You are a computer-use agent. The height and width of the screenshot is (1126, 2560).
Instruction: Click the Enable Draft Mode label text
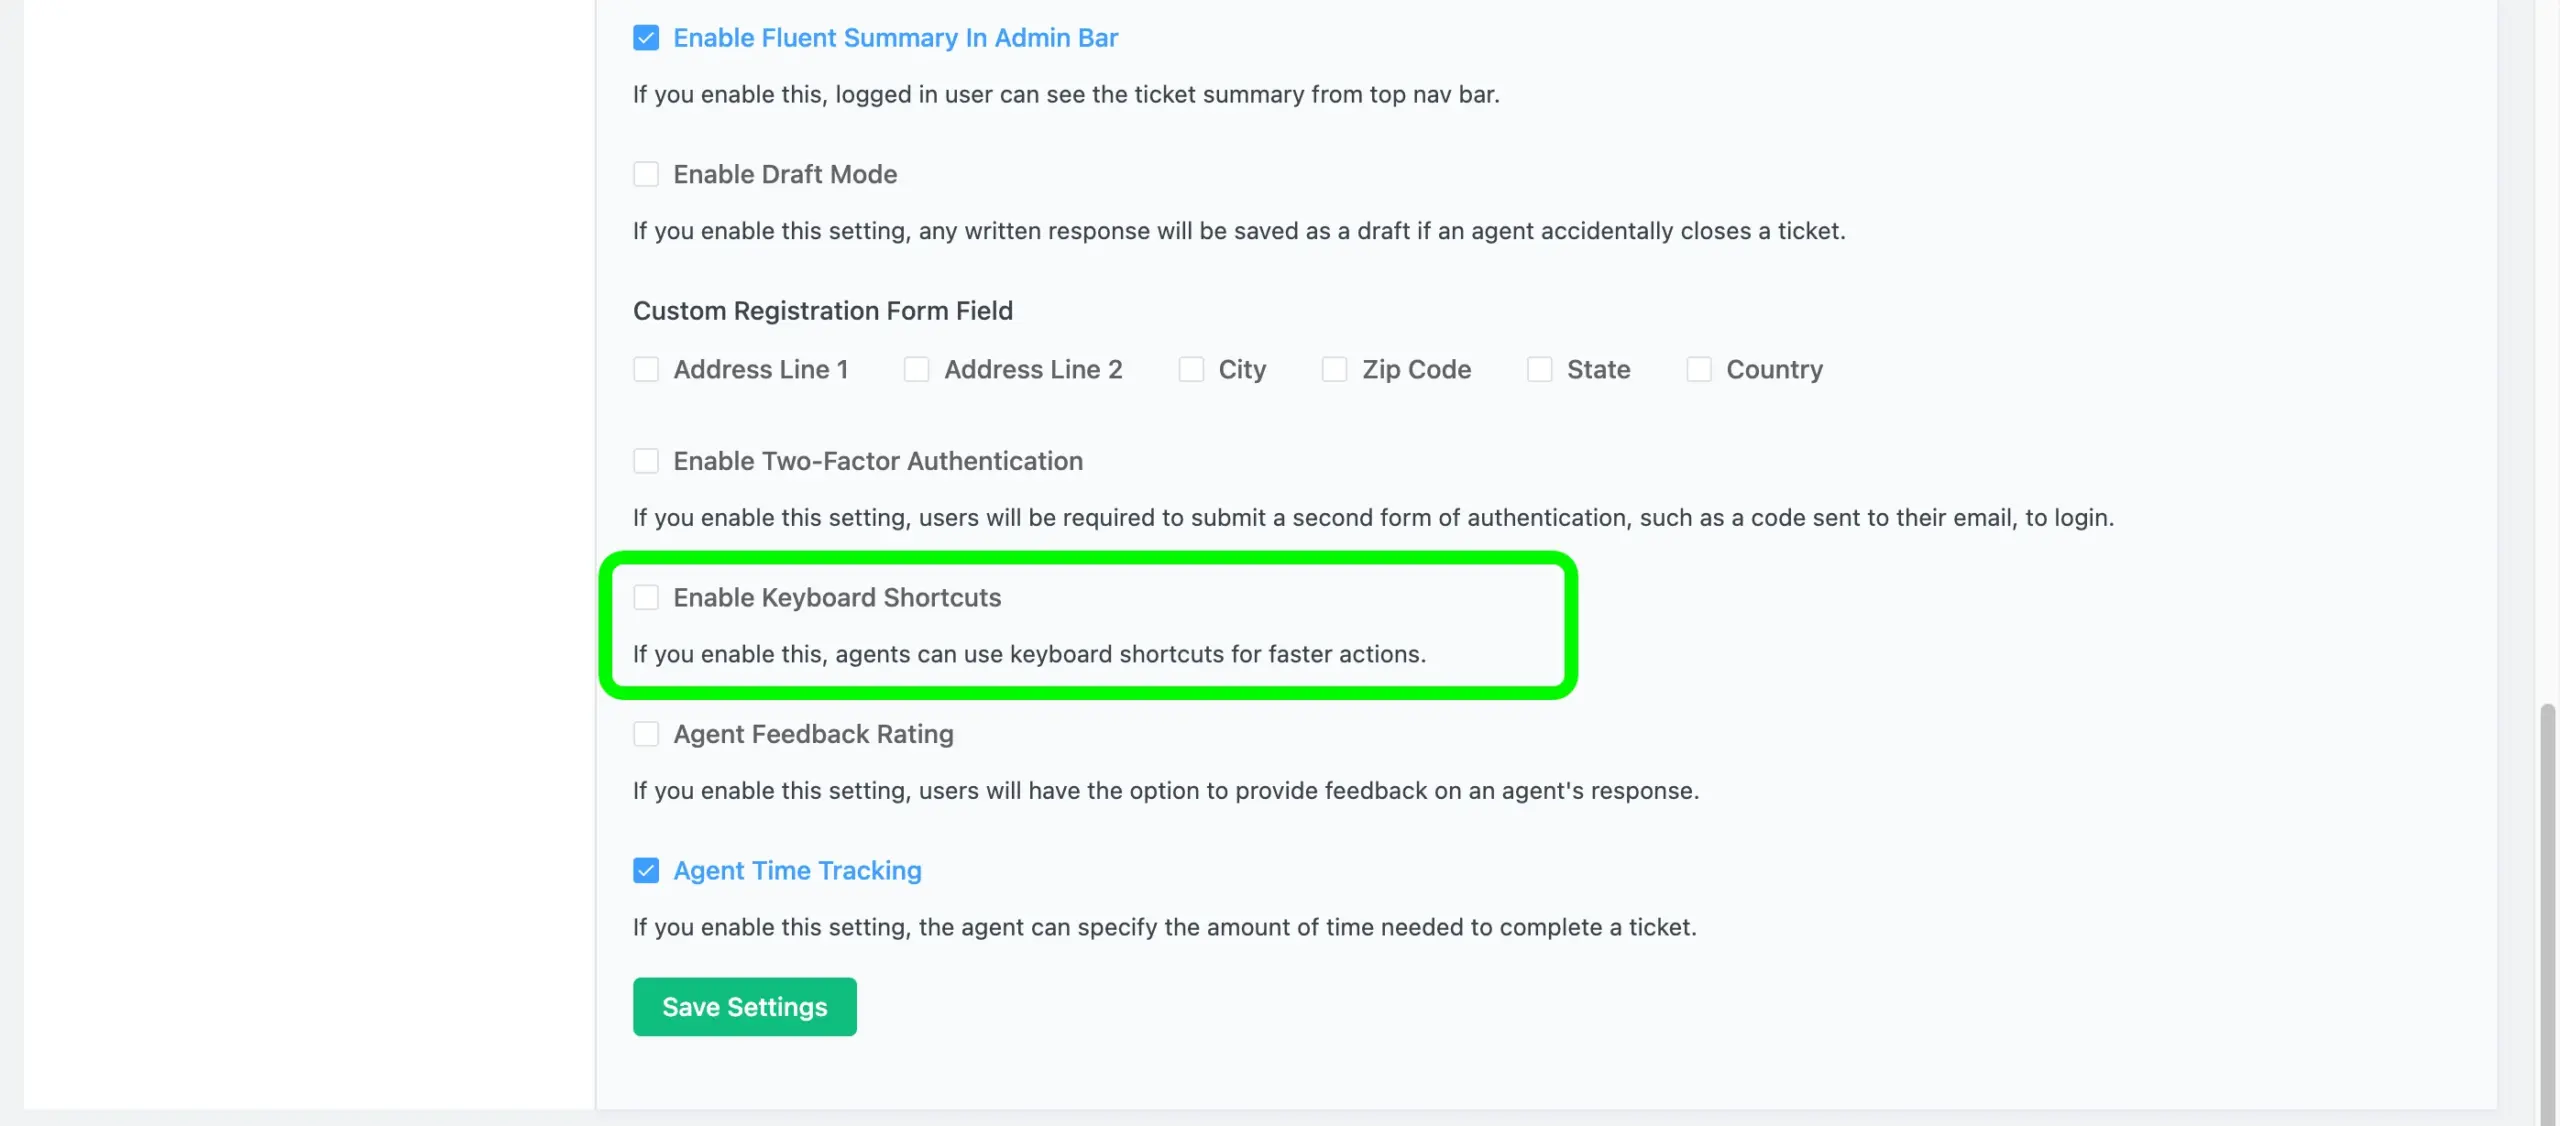pos(785,174)
